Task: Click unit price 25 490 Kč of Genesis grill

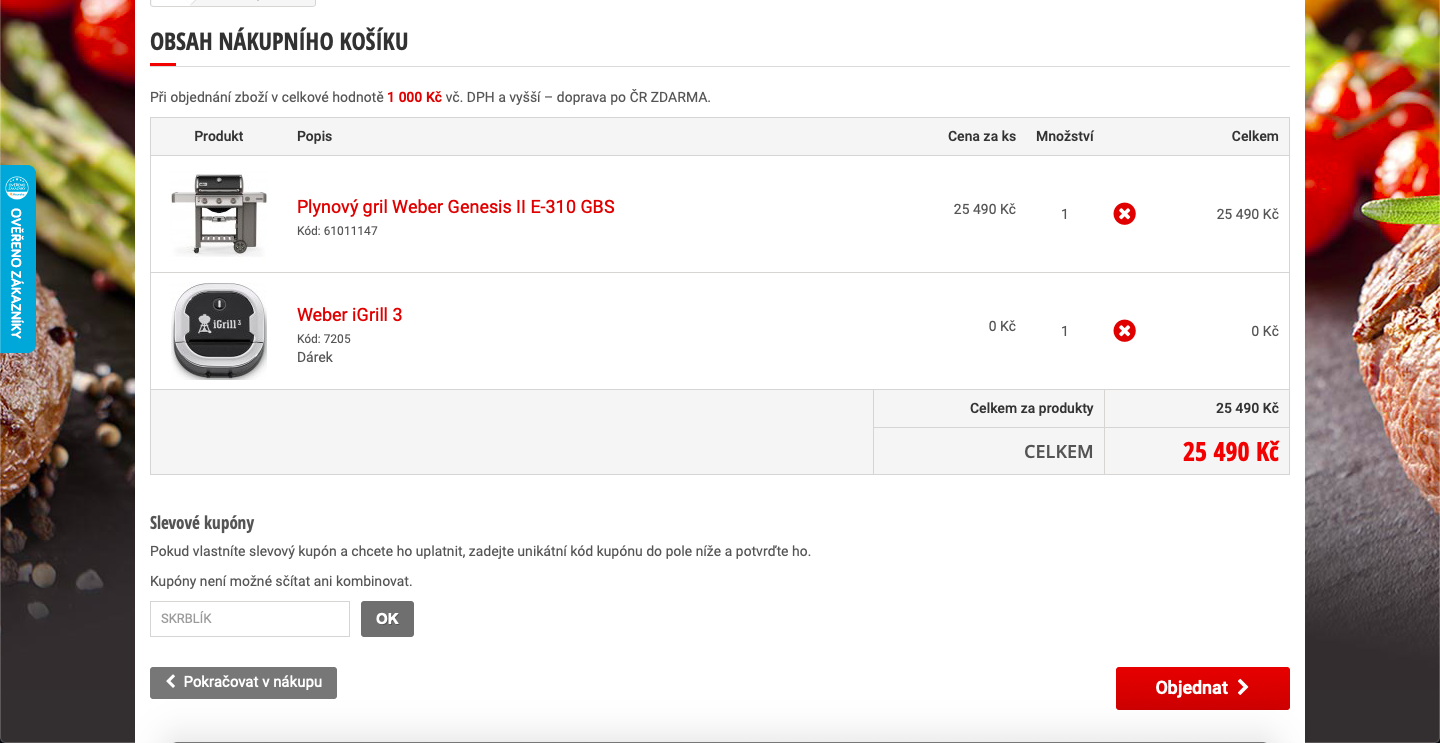Action: pyautogui.click(x=985, y=209)
